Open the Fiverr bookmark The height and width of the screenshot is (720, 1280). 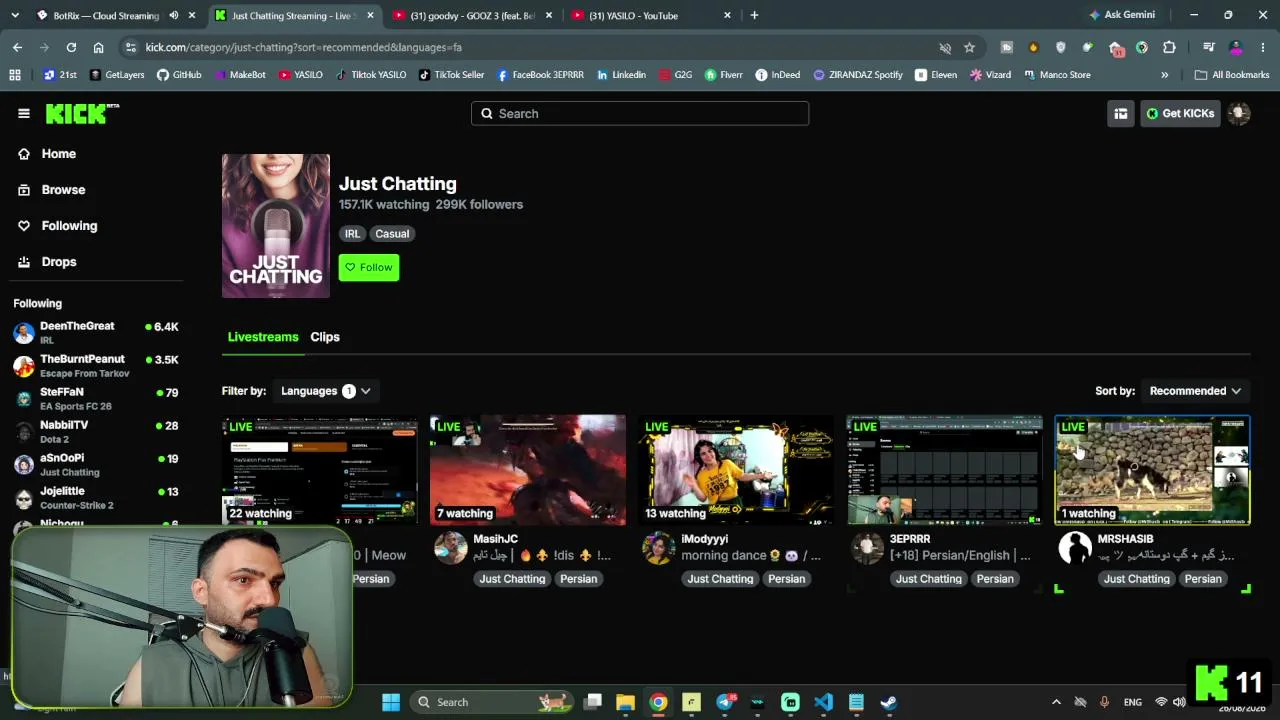point(724,75)
